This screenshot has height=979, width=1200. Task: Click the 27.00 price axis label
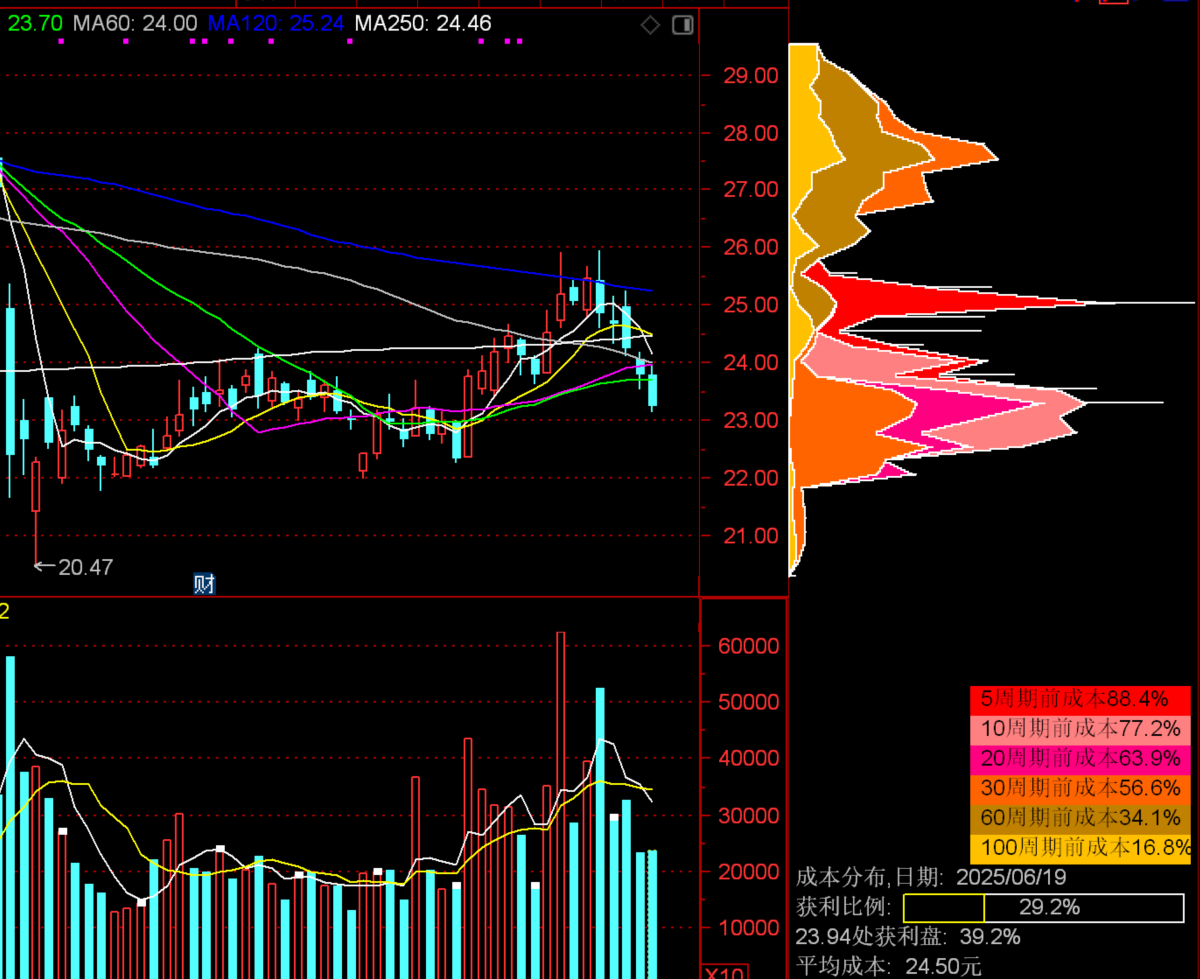(x=751, y=189)
